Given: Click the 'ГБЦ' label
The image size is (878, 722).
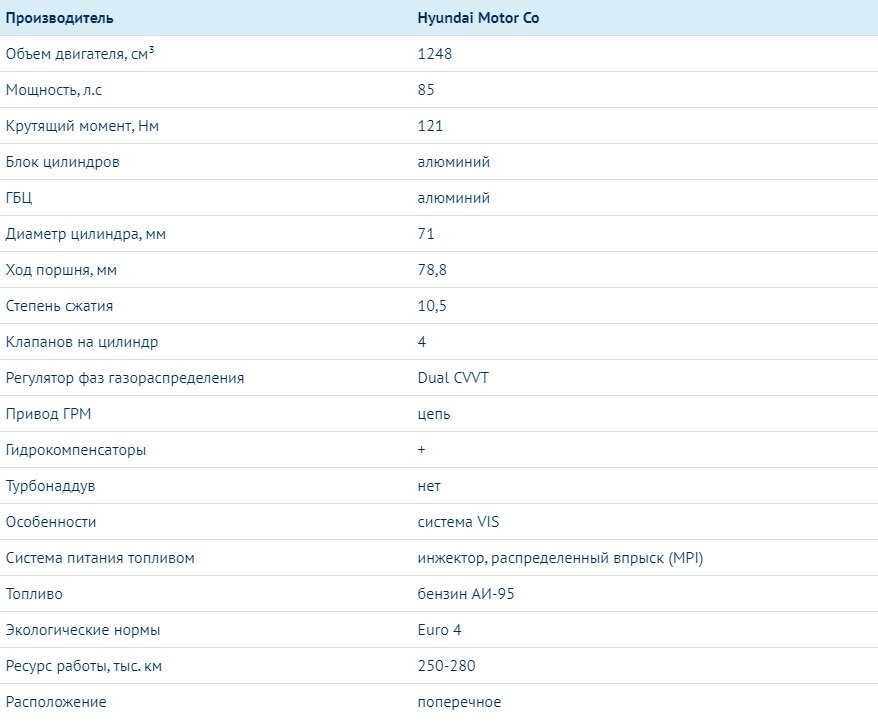Looking at the screenshot, I should click(19, 198).
